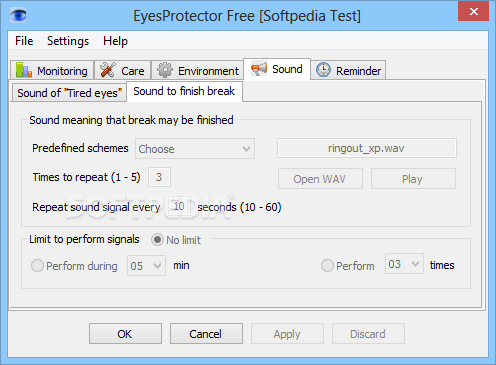Image resolution: width=496 pixels, height=365 pixels.
Task: Switch to Sound of "Tired eyes" tab
Action: coord(69,93)
